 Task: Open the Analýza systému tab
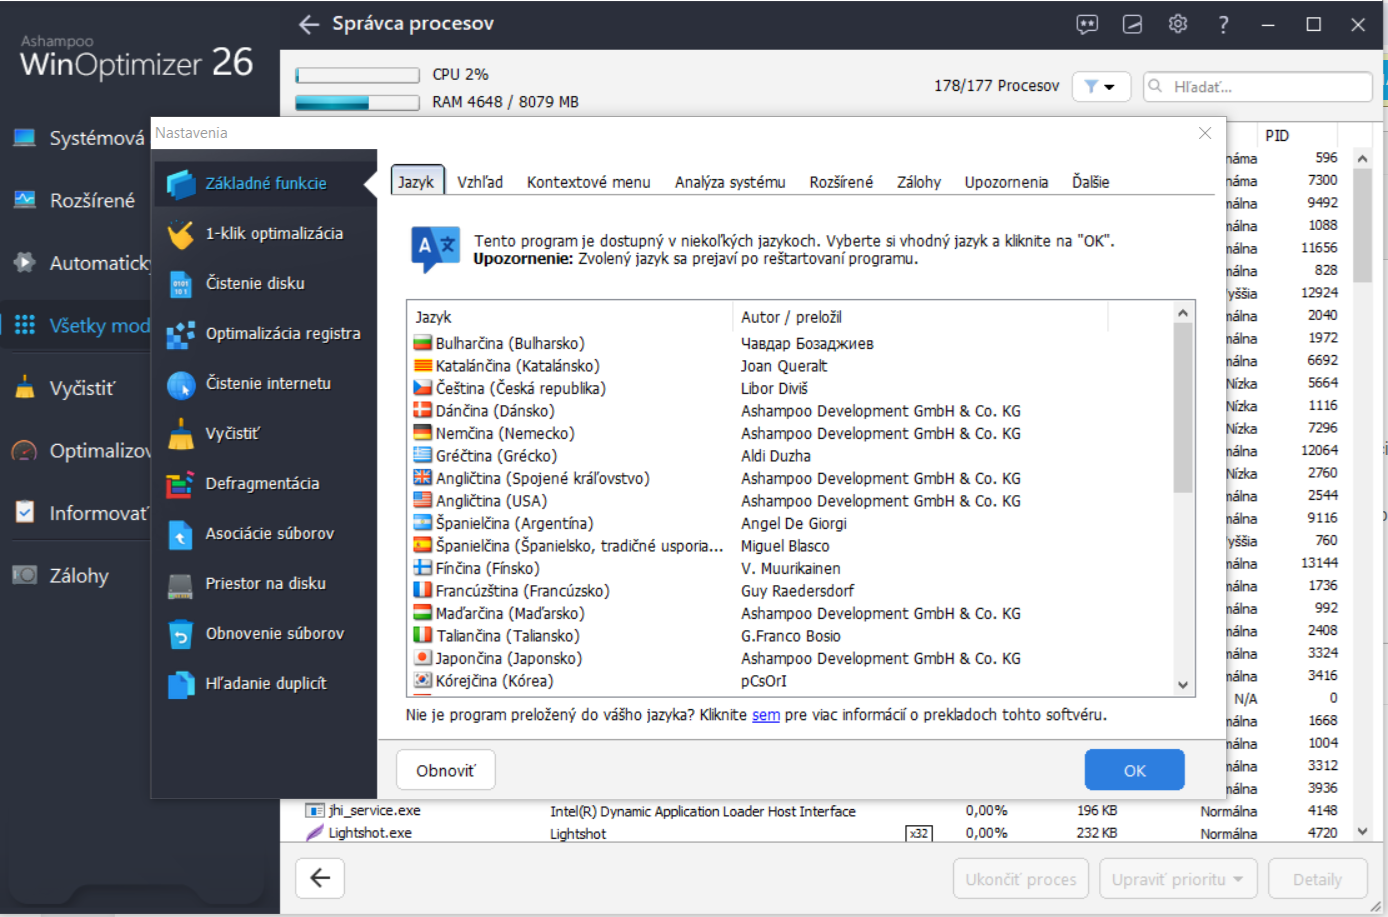coord(730,182)
